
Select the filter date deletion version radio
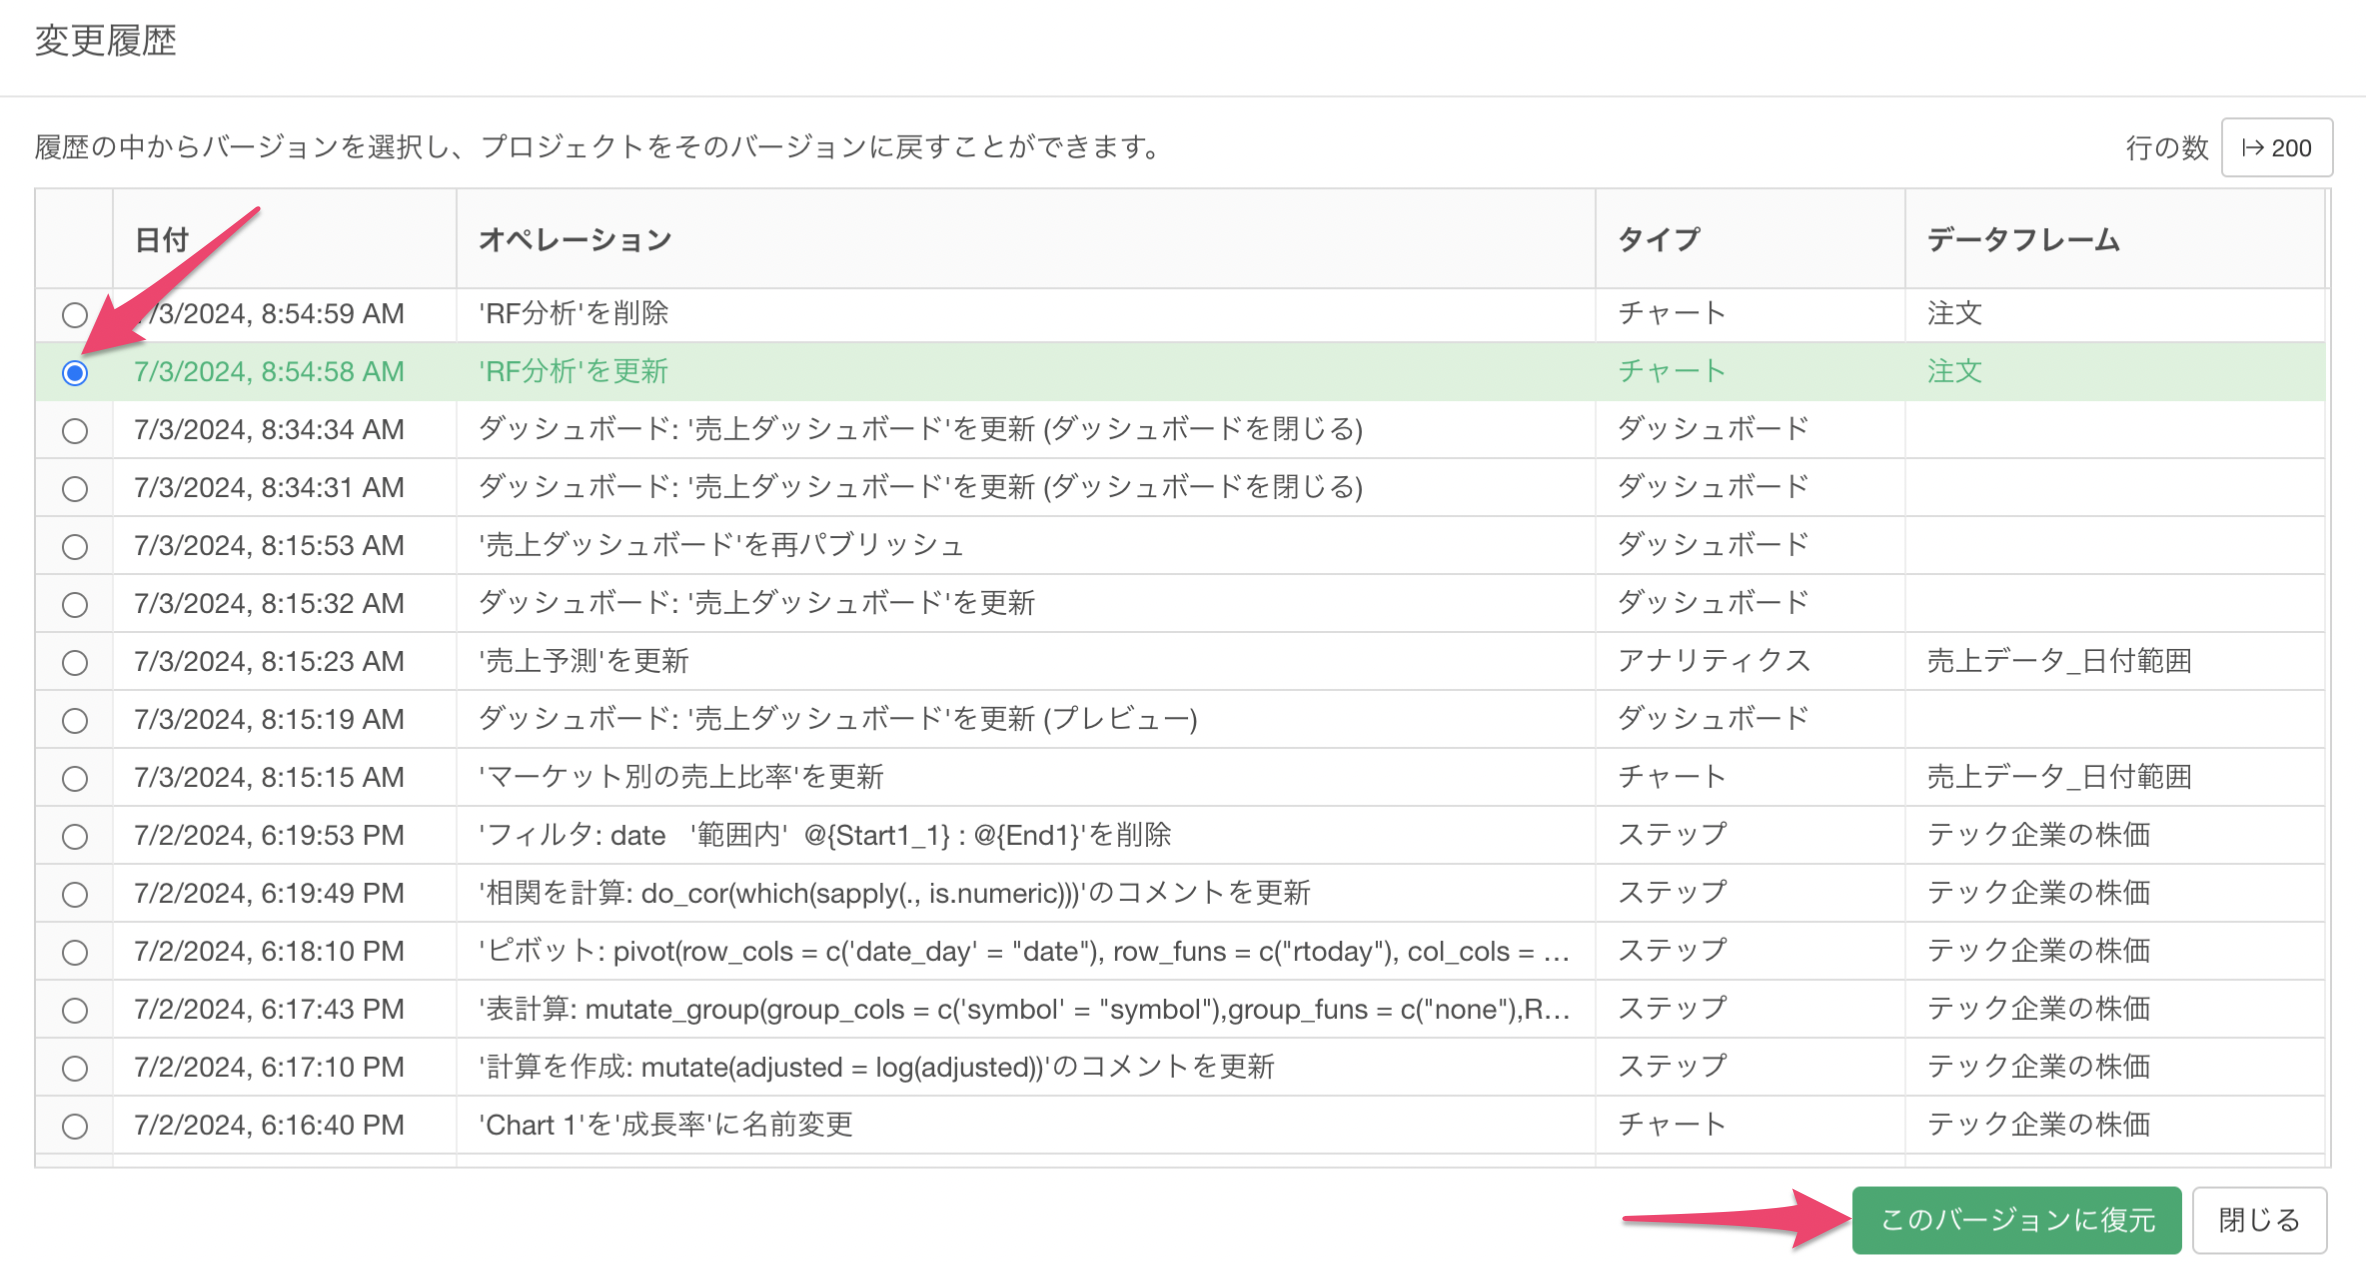pyautogui.click(x=75, y=837)
